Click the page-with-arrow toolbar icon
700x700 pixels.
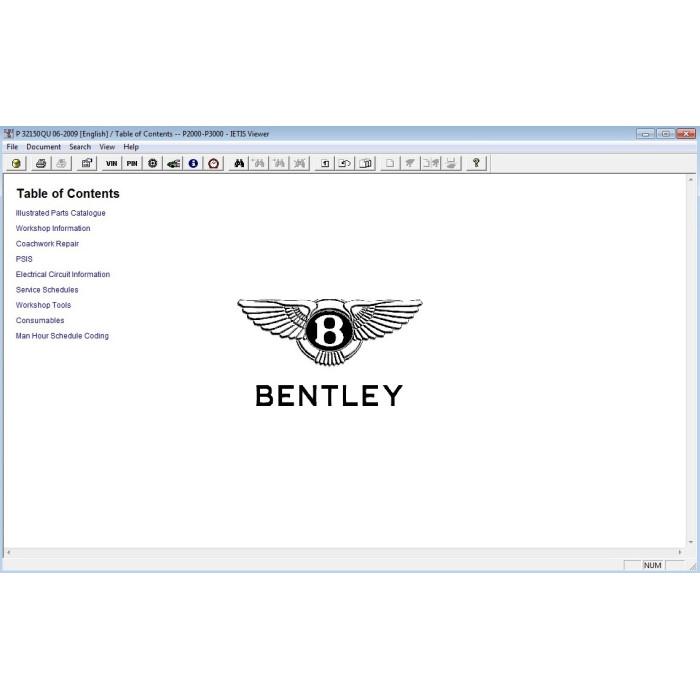pyautogui.click(x=325, y=163)
